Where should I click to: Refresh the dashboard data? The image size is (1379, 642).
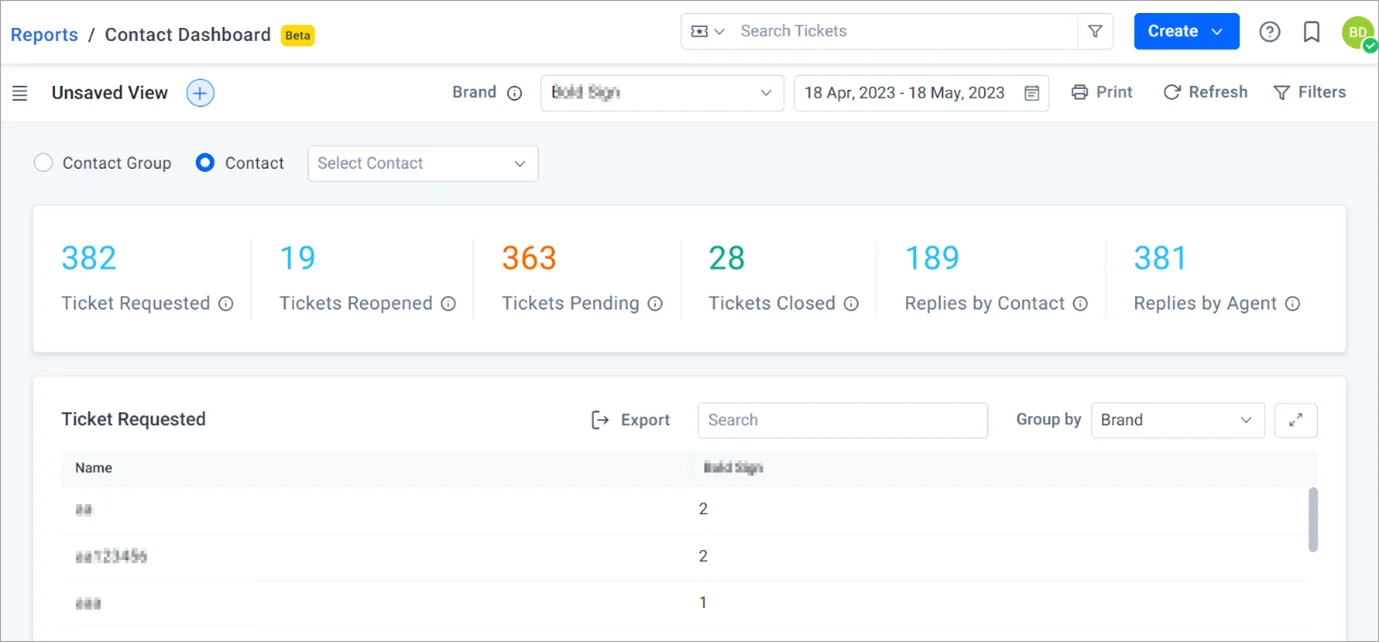[x=1205, y=92]
